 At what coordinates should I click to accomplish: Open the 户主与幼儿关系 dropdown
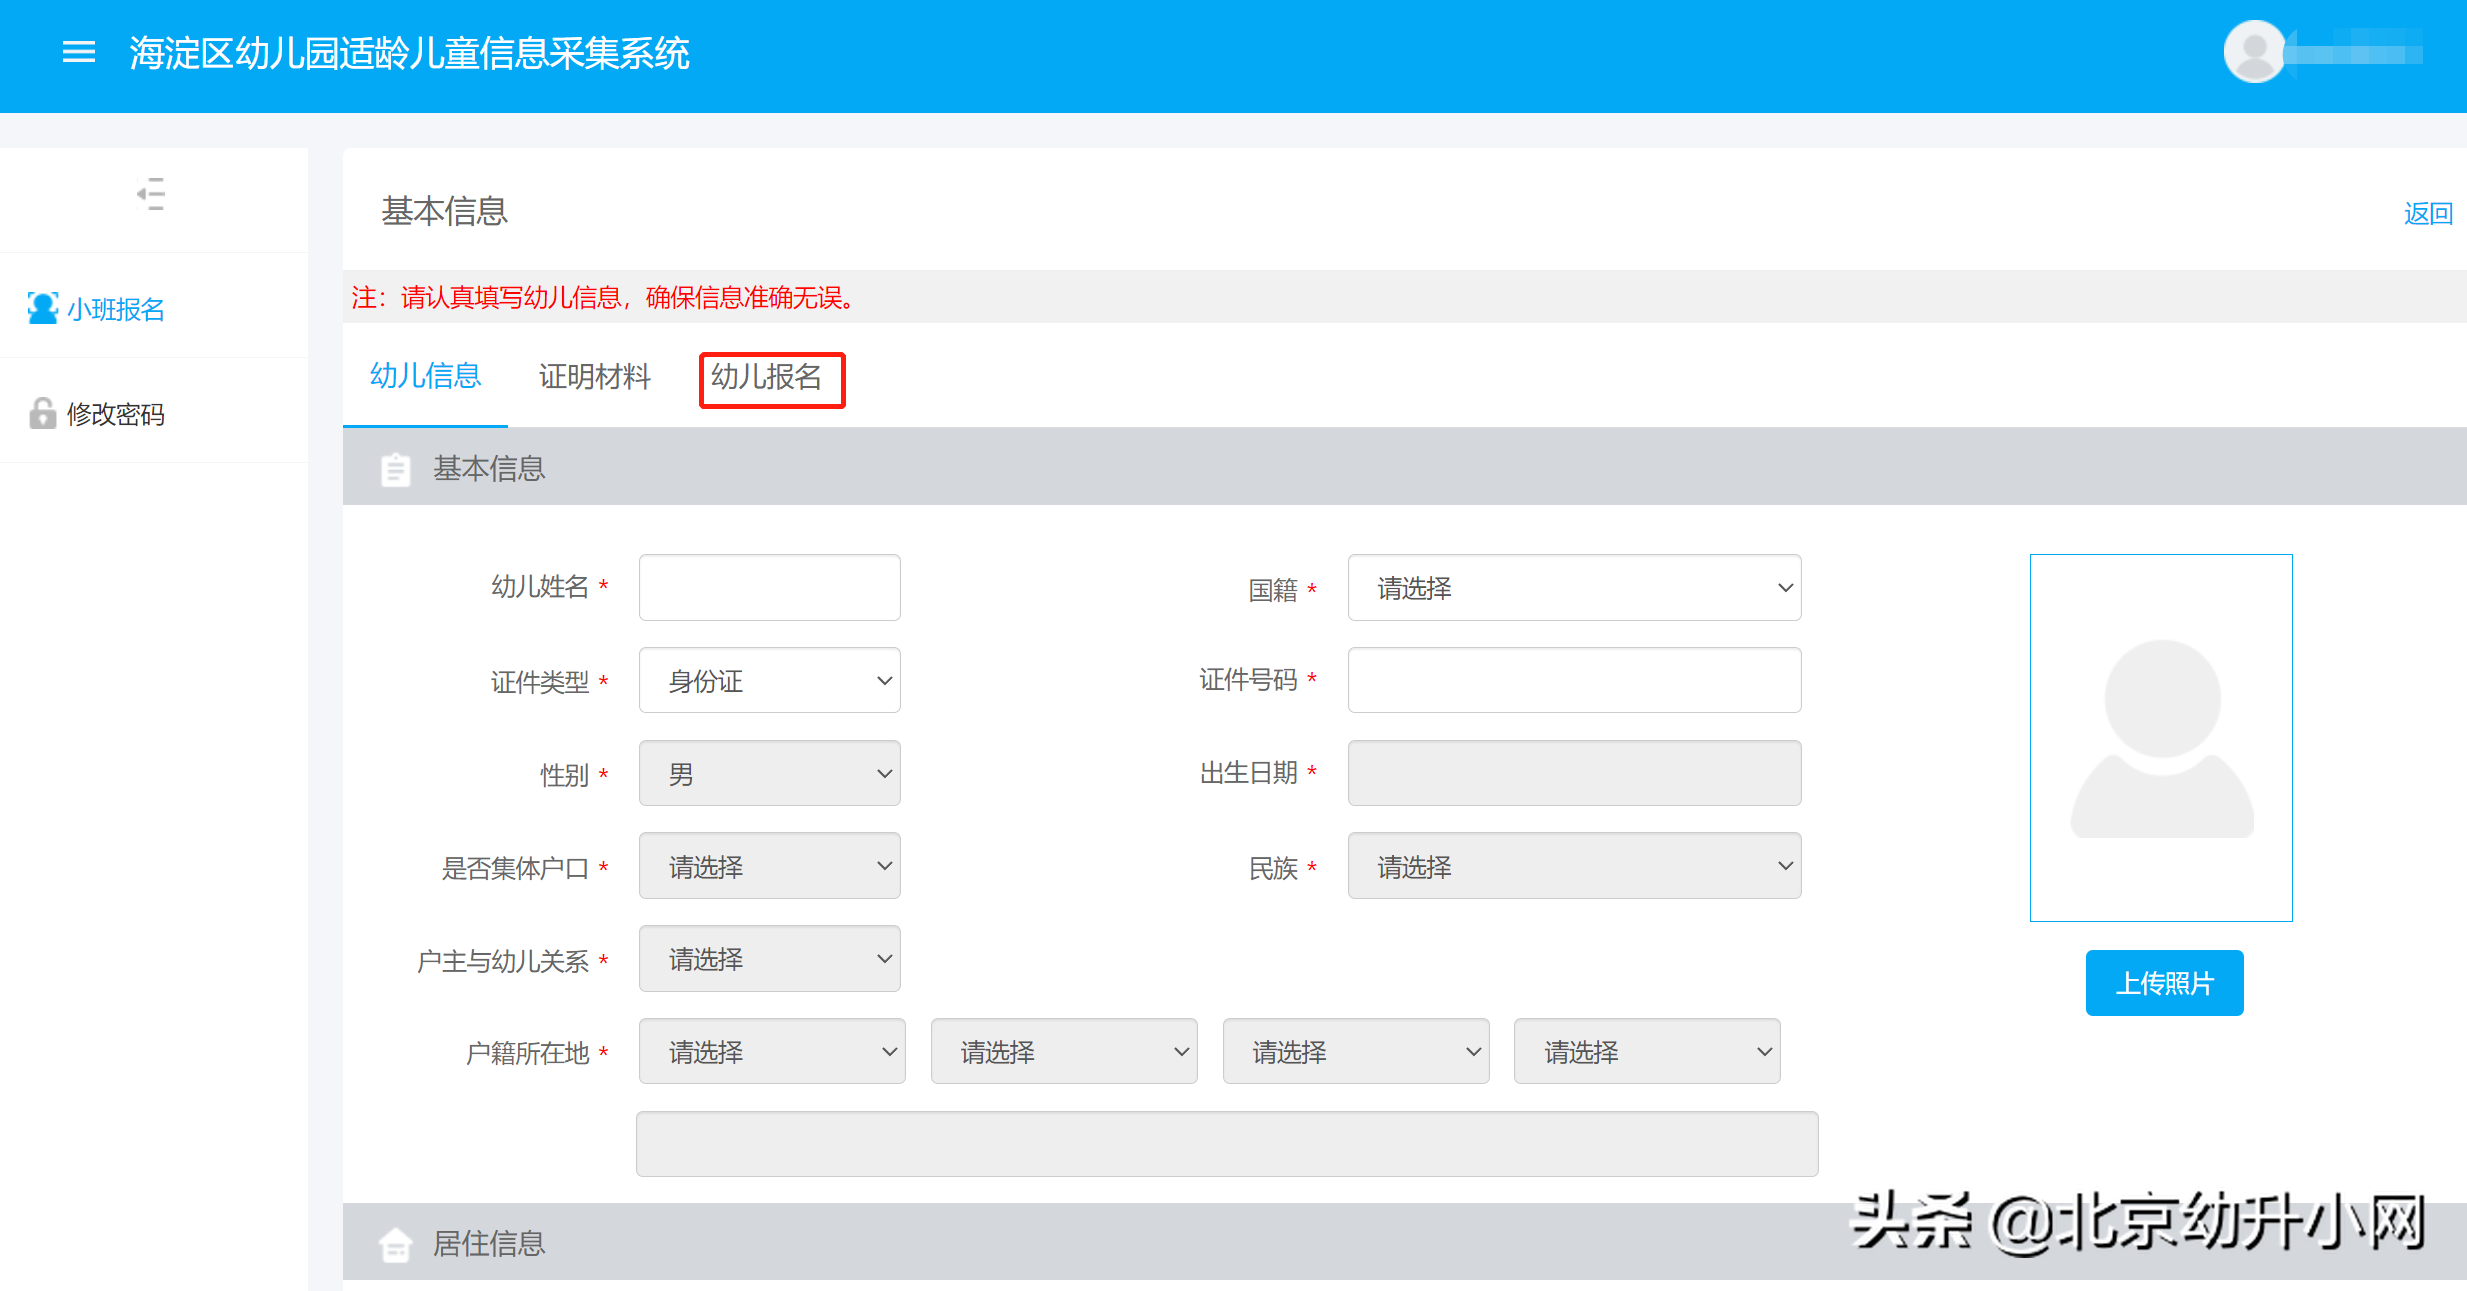769,959
